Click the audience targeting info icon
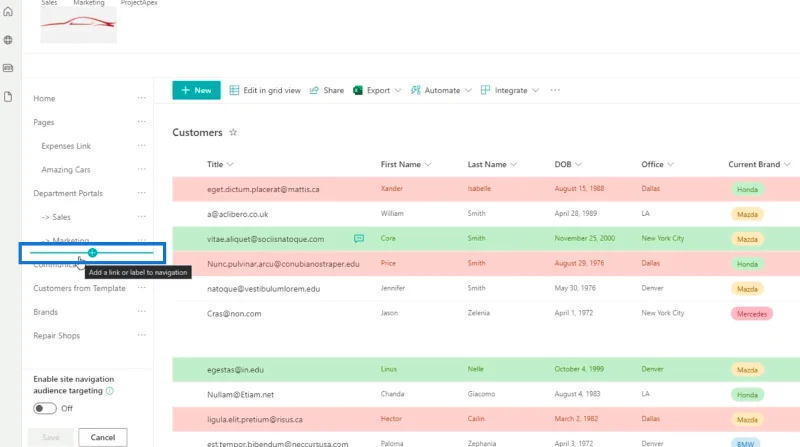 (110, 391)
